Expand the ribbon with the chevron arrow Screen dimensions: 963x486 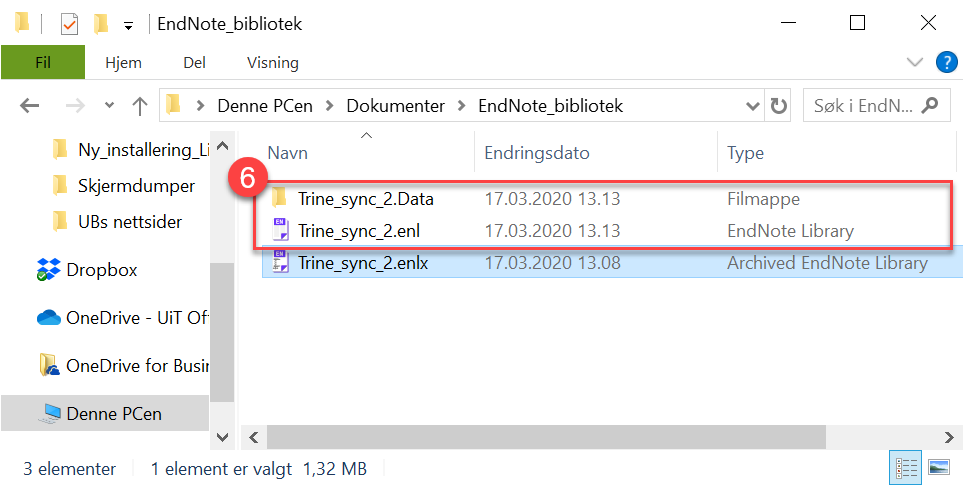(x=914, y=62)
